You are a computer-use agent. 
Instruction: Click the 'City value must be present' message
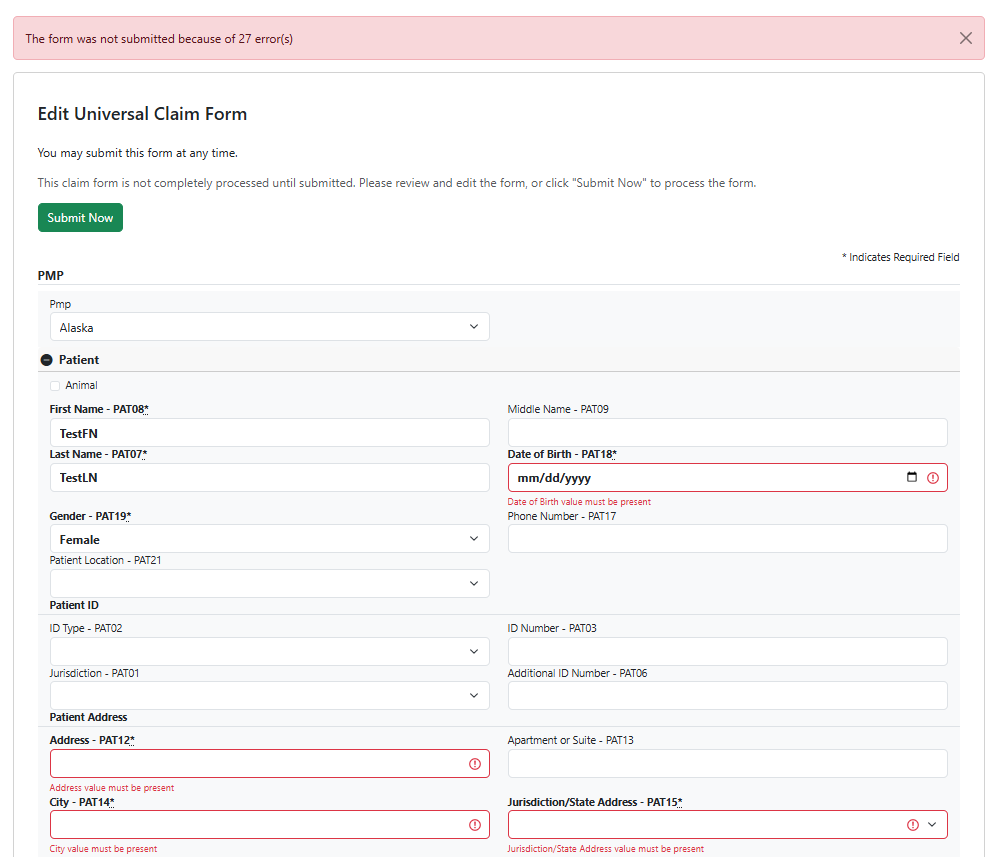coord(103,849)
